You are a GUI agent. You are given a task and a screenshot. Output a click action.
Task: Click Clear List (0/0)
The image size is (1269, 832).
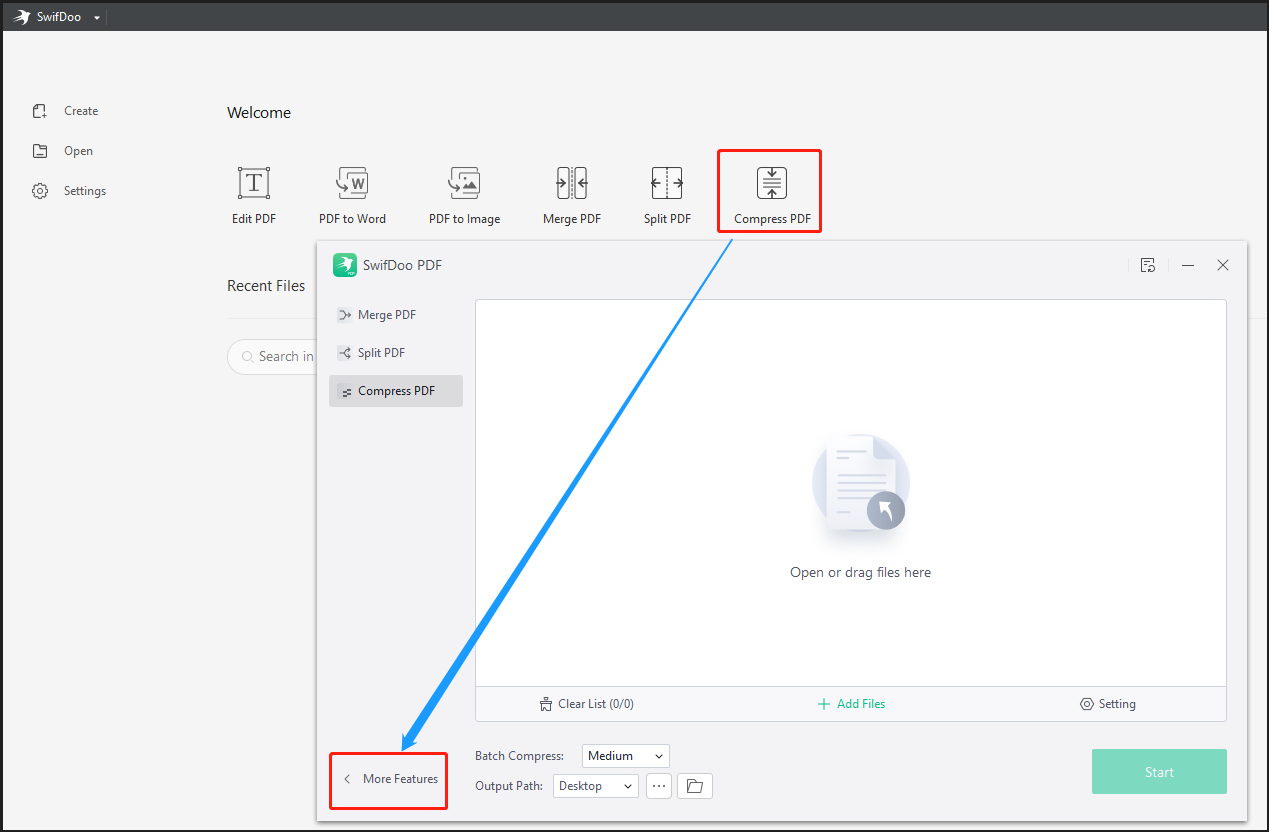pos(586,704)
